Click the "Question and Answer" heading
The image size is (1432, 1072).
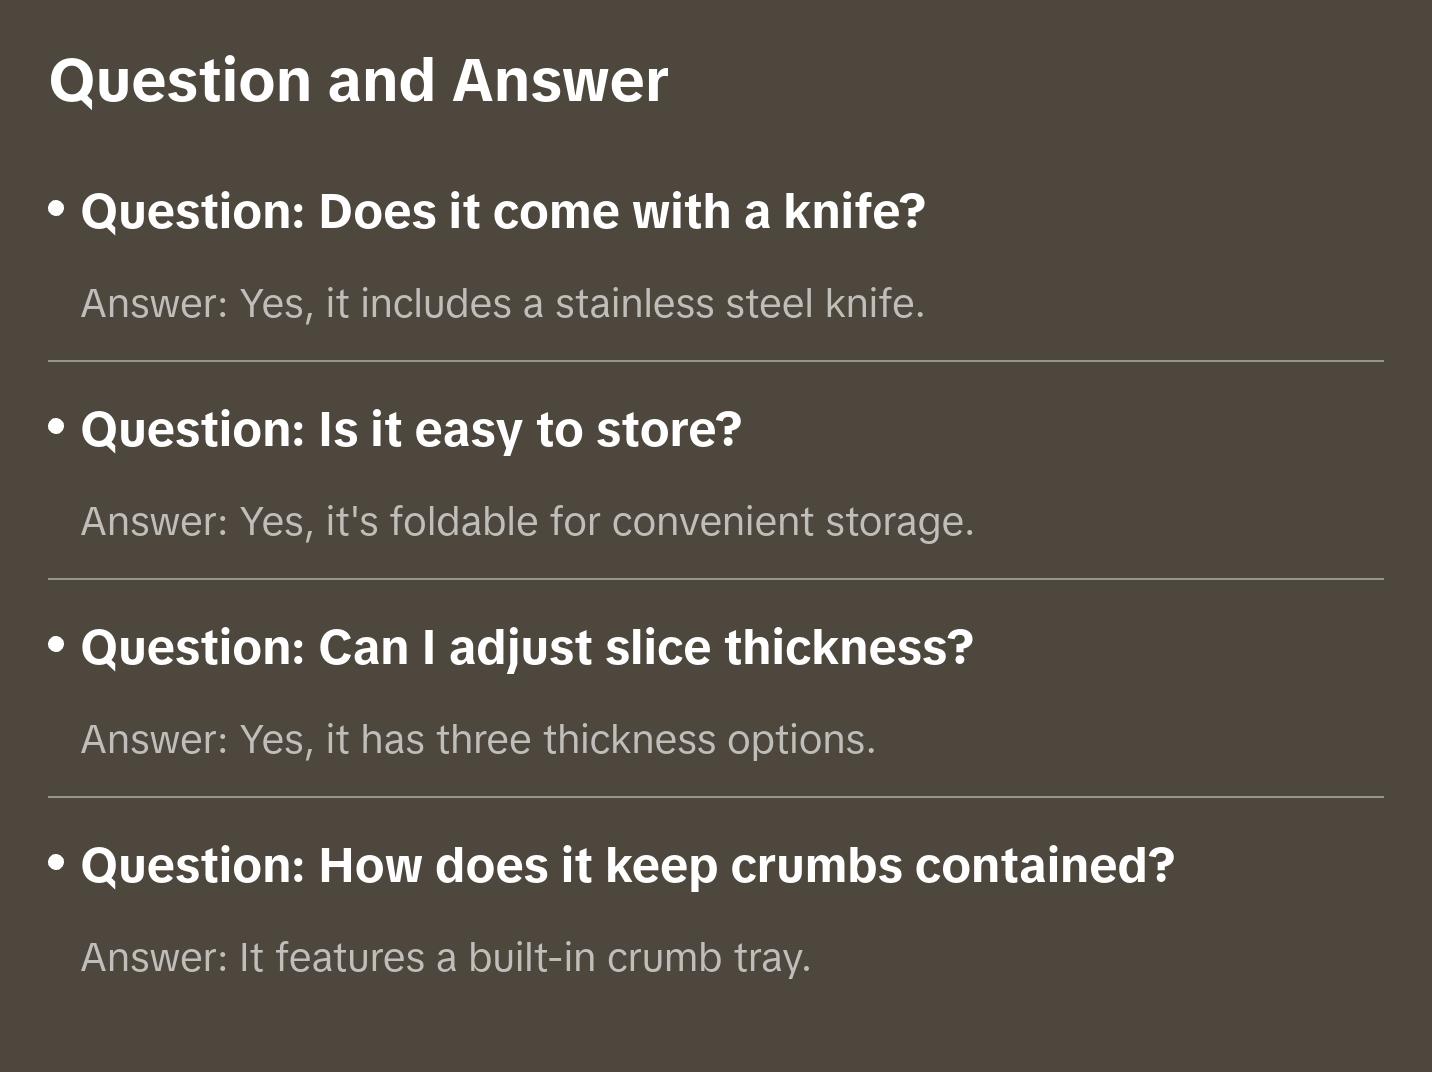358,80
